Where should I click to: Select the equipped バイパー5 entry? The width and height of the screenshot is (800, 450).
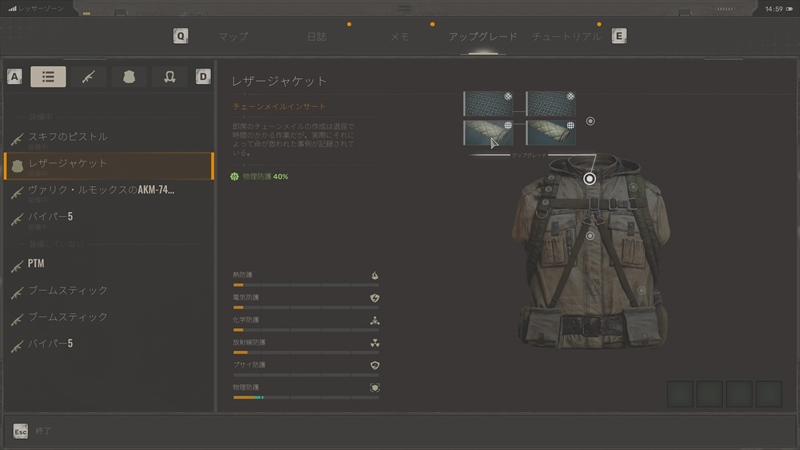coord(109,219)
